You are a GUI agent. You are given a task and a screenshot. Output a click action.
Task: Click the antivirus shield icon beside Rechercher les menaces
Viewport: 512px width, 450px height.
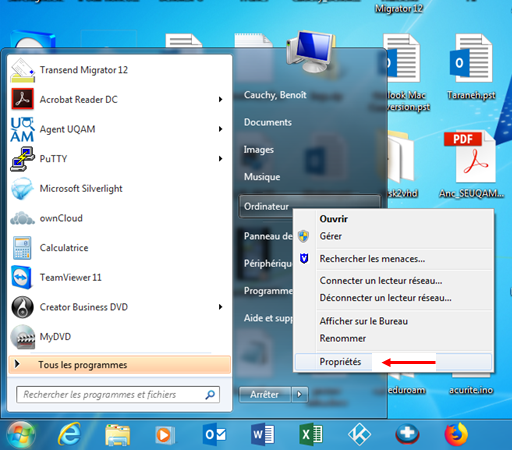[304, 258]
